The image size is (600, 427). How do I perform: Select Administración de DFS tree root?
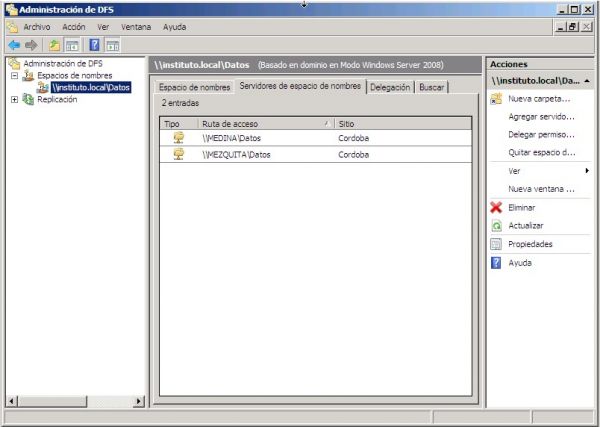[x=63, y=64]
